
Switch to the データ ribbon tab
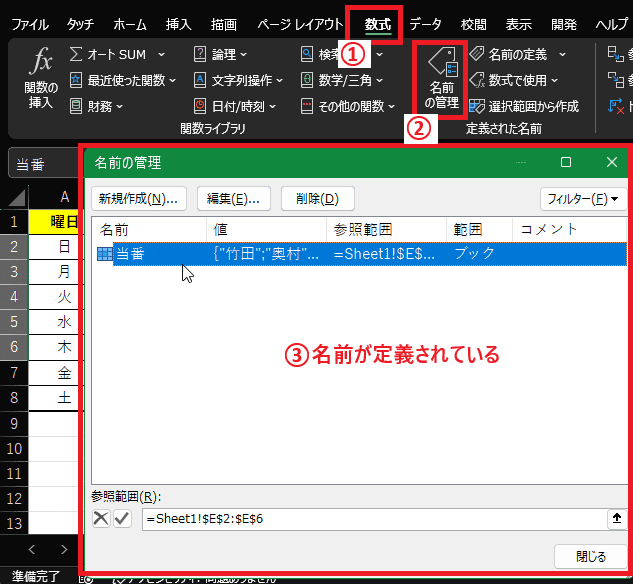click(425, 22)
